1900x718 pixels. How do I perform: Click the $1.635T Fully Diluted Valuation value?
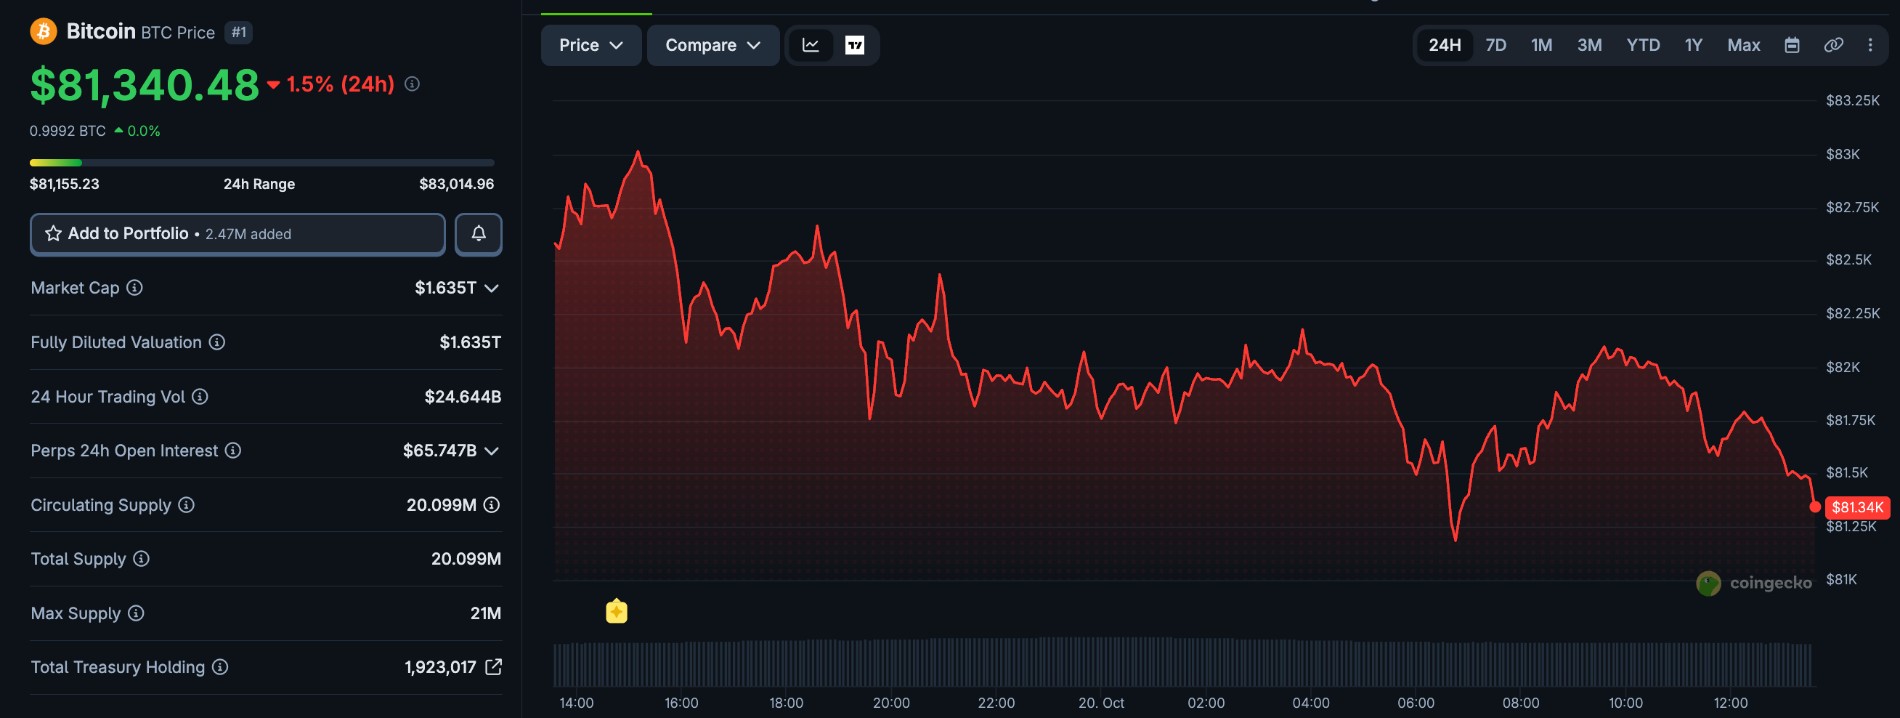[x=470, y=342]
